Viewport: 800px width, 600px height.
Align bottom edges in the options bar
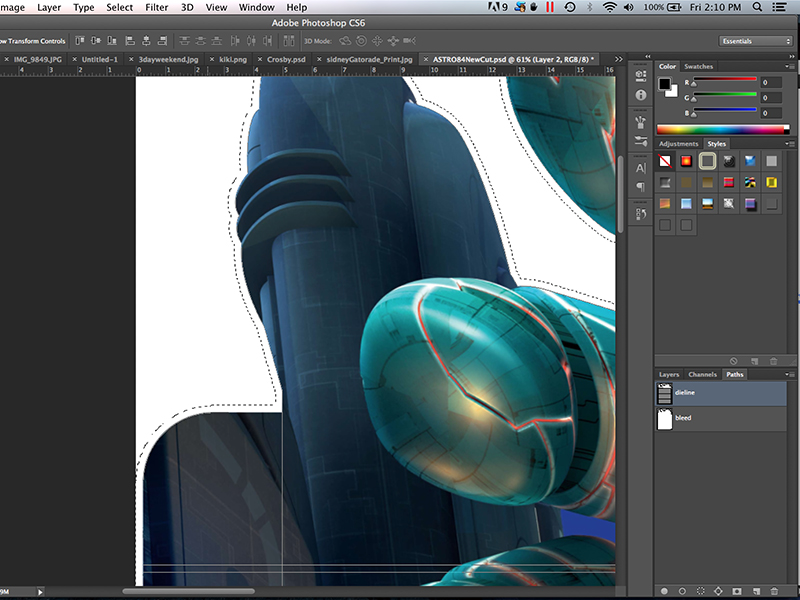[112, 41]
